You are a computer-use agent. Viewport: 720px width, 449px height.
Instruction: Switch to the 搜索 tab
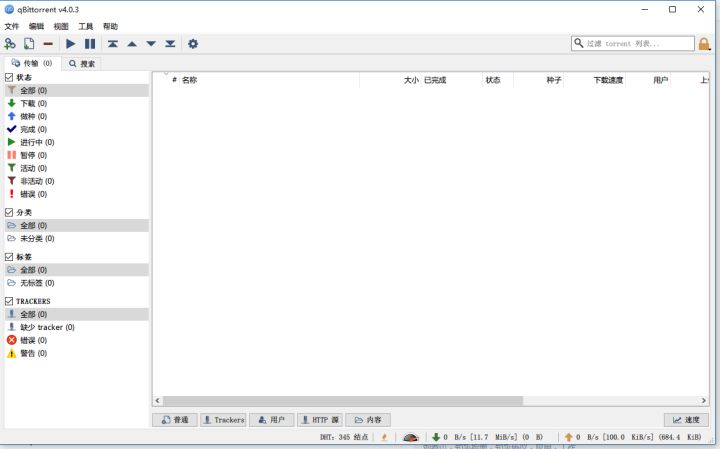click(x=82, y=63)
